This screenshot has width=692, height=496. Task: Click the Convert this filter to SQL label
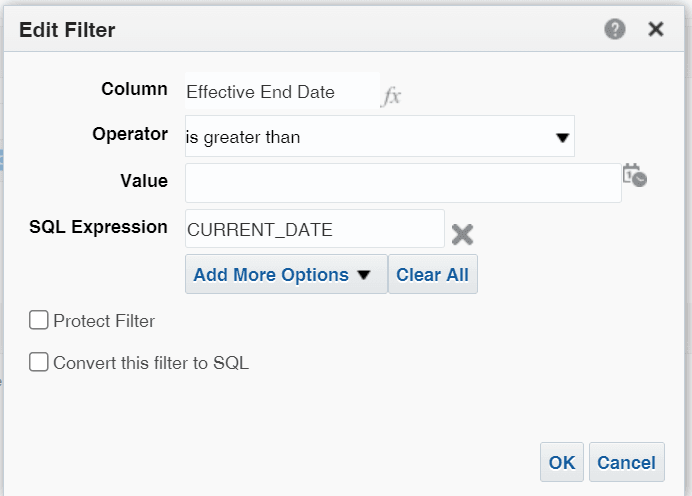click(151, 363)
